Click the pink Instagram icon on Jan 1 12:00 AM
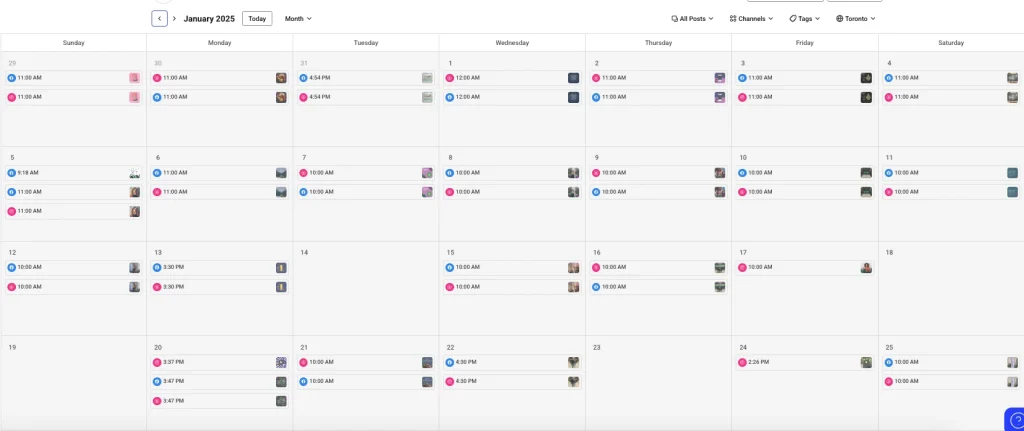The image size is (1024, 431). pyautogui.click(x=449, y=78)
